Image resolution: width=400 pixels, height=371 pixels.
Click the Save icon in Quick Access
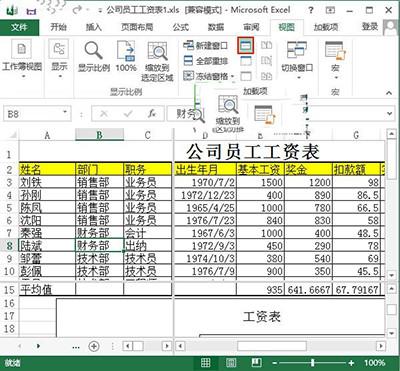click(x=31, y=12)
